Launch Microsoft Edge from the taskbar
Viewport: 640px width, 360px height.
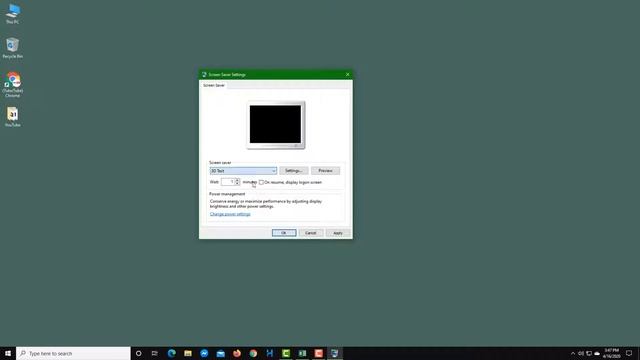click(x=171, y=353)
